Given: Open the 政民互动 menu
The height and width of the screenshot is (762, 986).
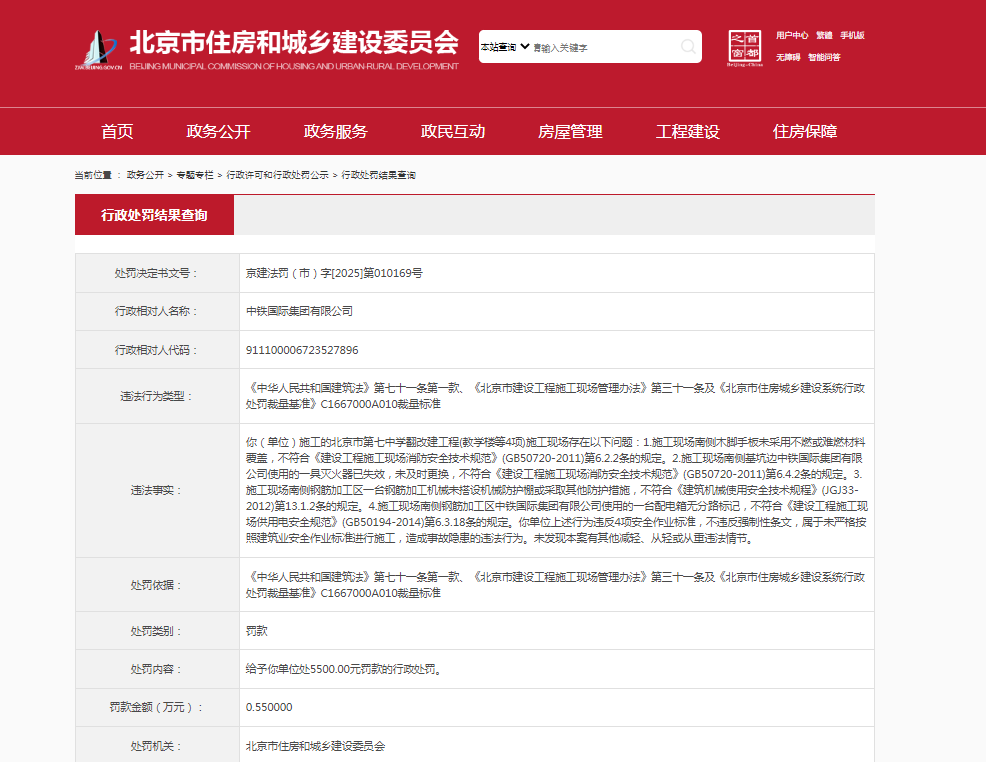Looking at the screenshot, I should click(x=453, y=131).
